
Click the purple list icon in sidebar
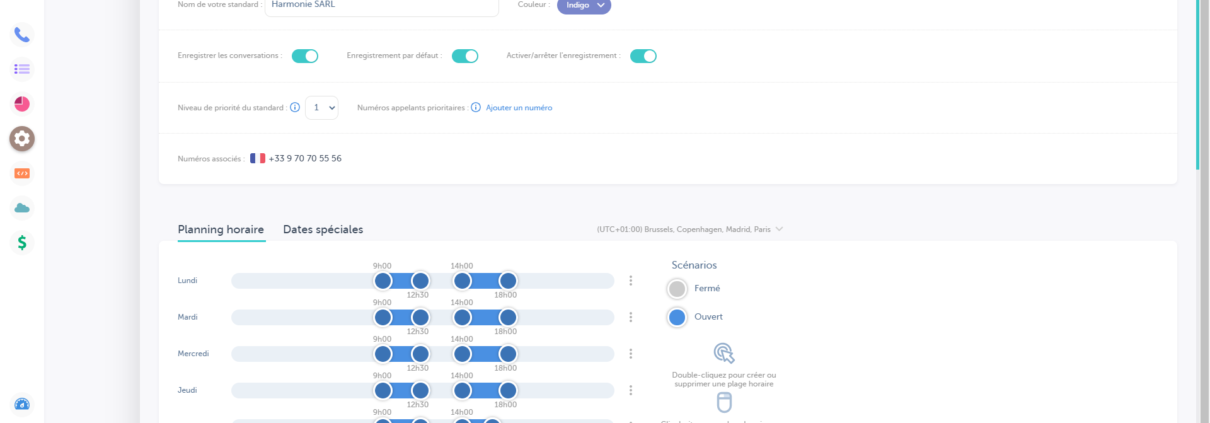click(x=22, y=69)
